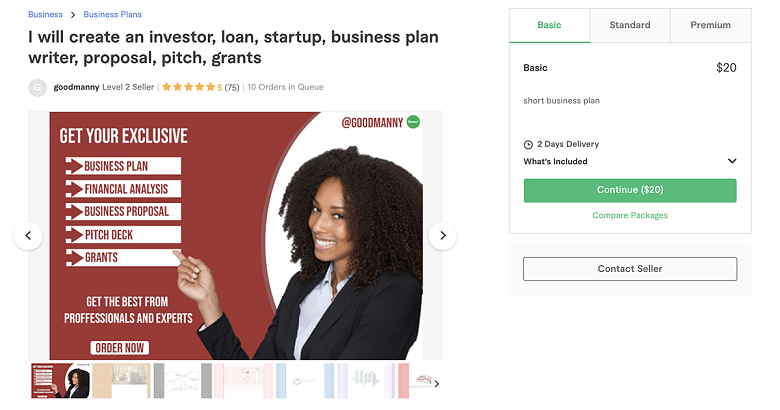Screen dimensions: 780x410
Task: Switch to the Standard package tab
Action: click(x=630, y=25)
